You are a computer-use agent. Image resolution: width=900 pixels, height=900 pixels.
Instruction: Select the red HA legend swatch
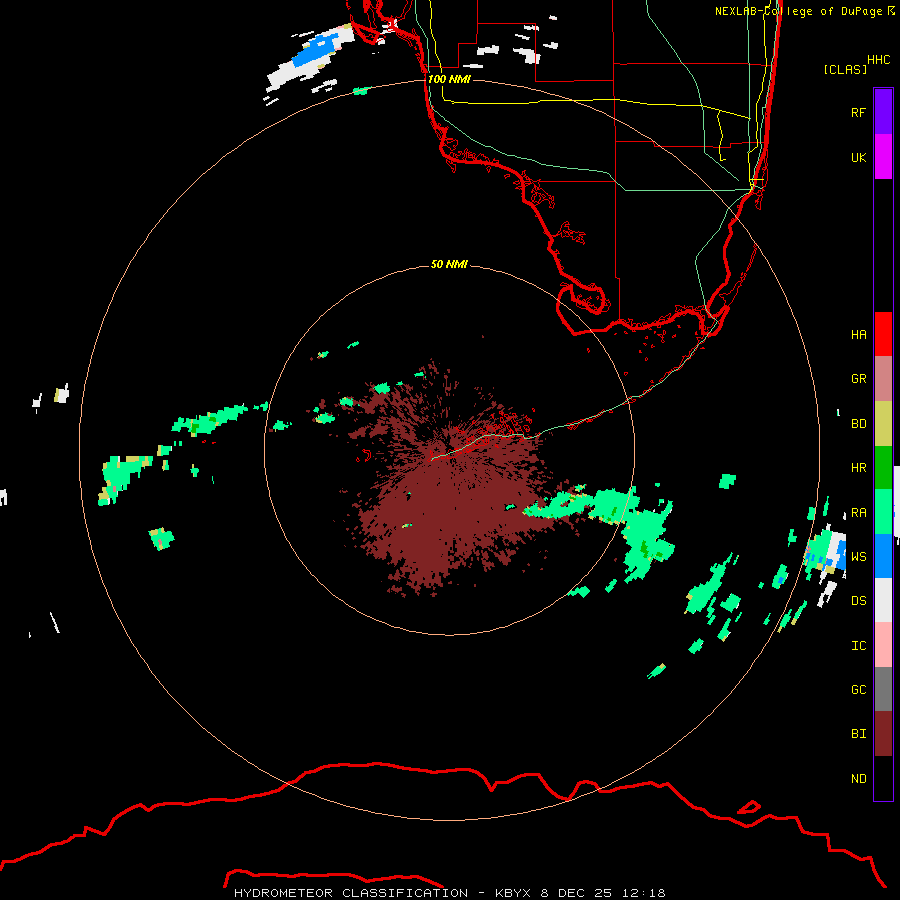pos(883,334)
